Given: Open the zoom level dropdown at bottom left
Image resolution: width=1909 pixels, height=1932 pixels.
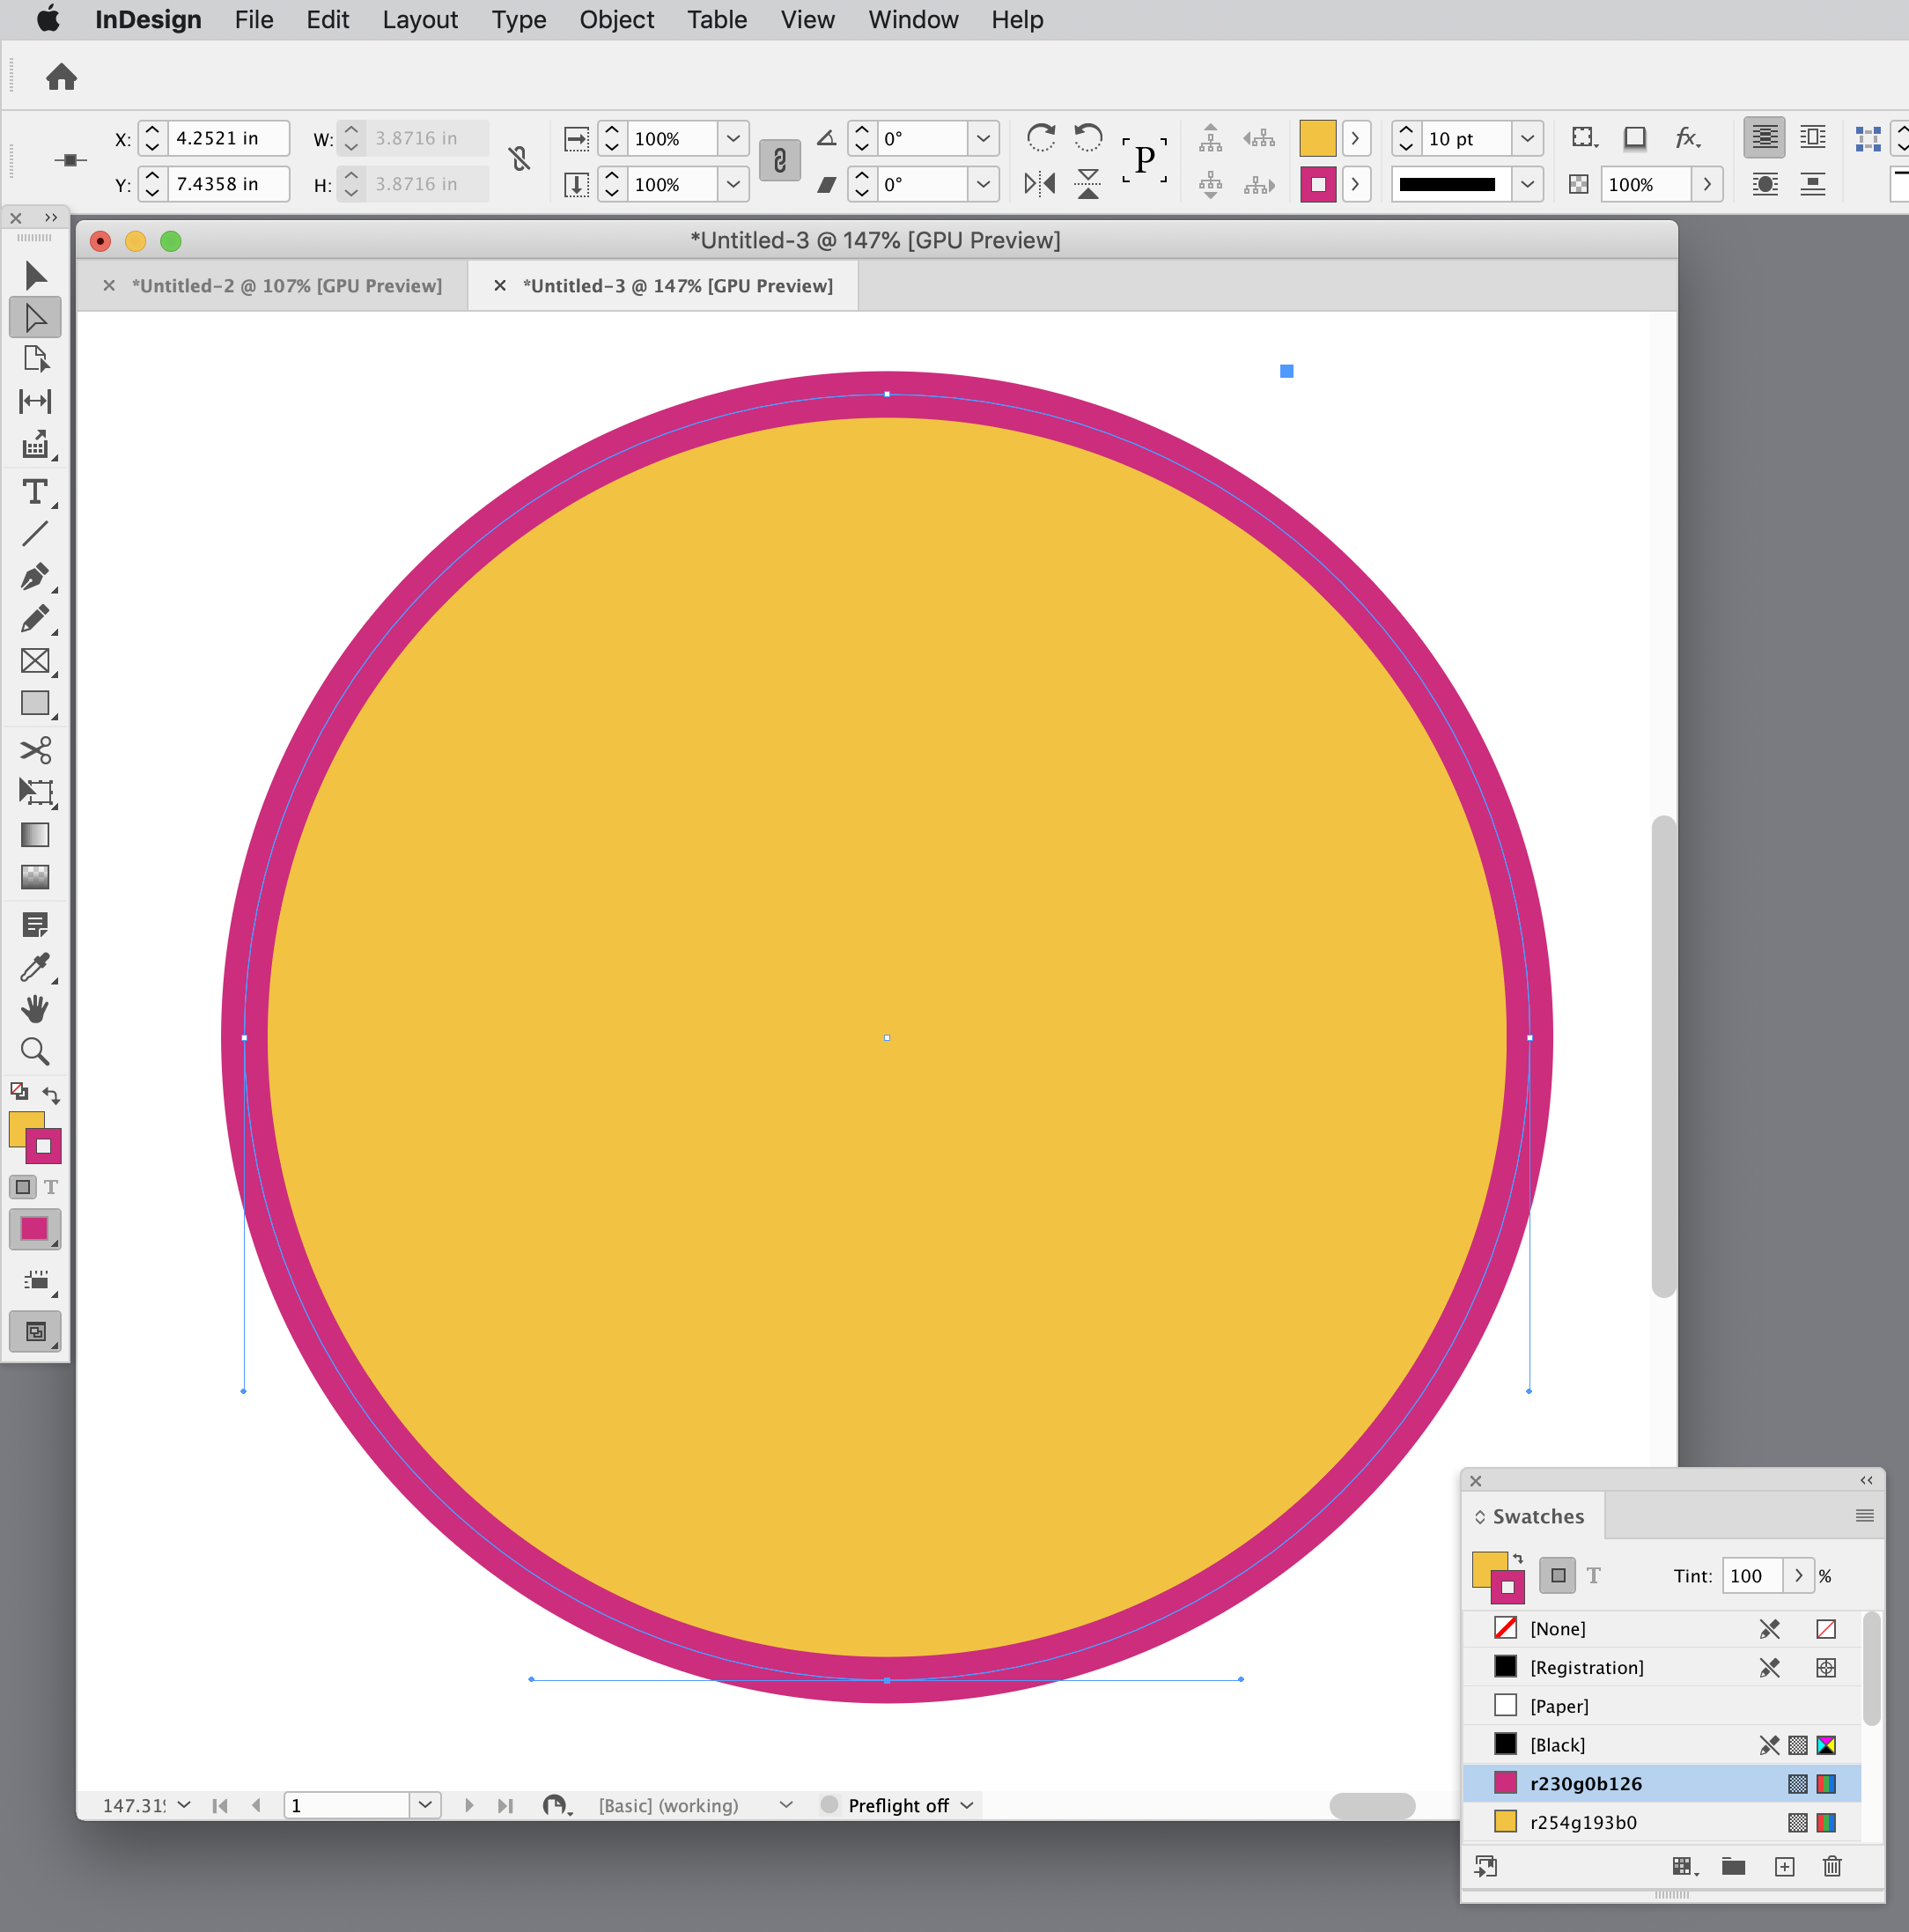Looking at the screenshot, I should tap(183, 1805).
